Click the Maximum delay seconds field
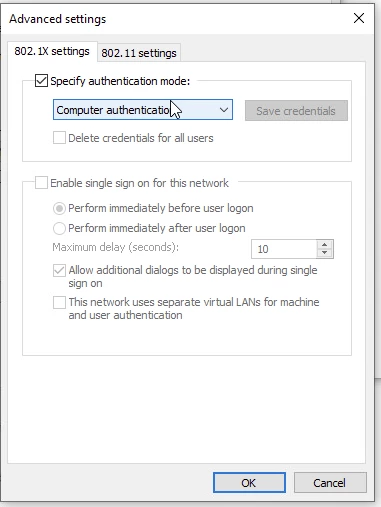The image size is (381, 507). pos(284,249)
